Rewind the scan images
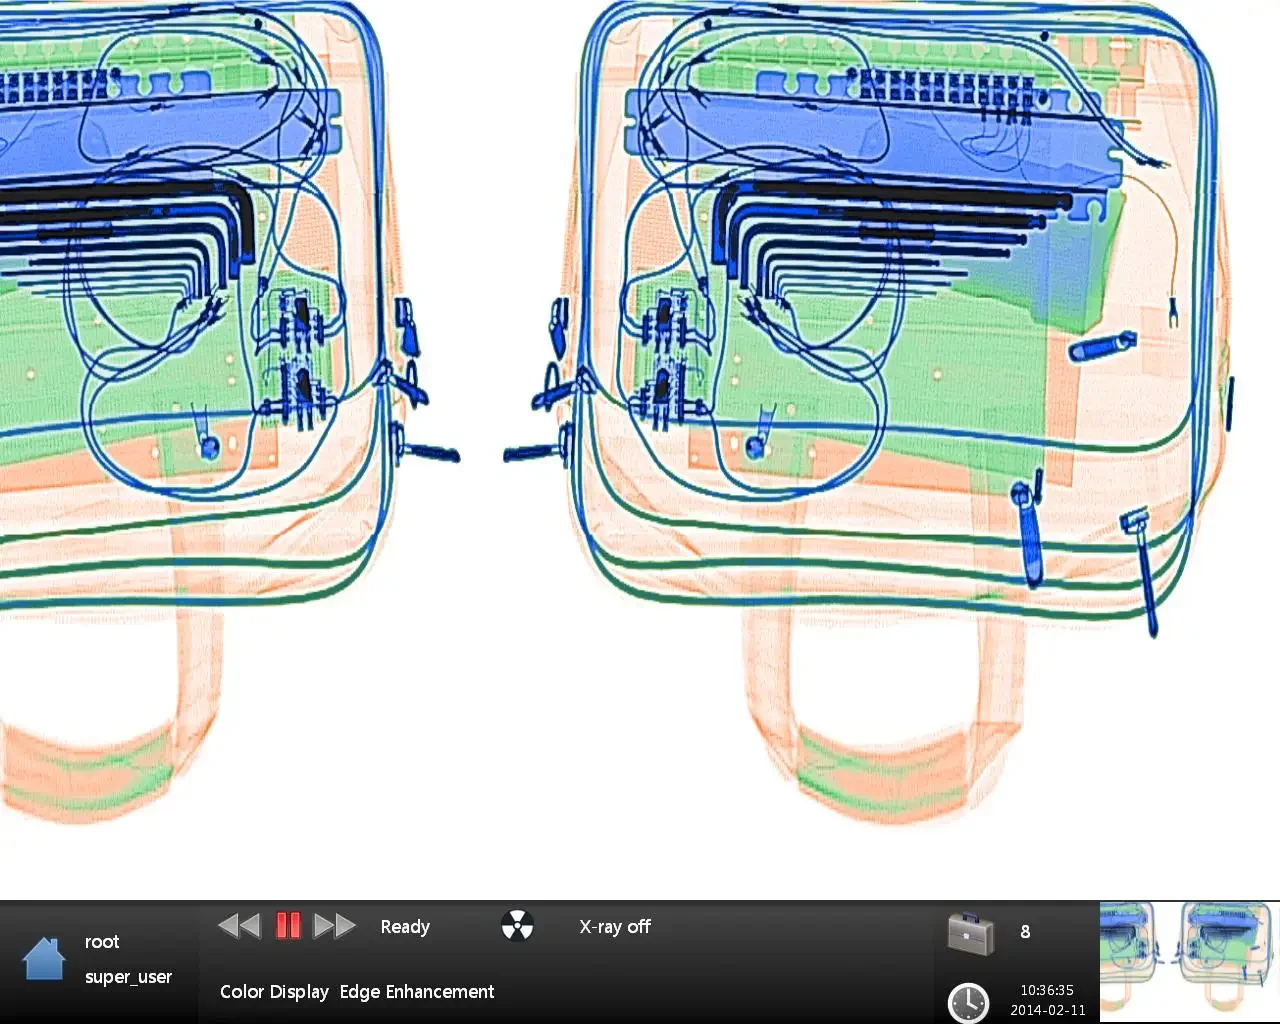 click(239, 926)
